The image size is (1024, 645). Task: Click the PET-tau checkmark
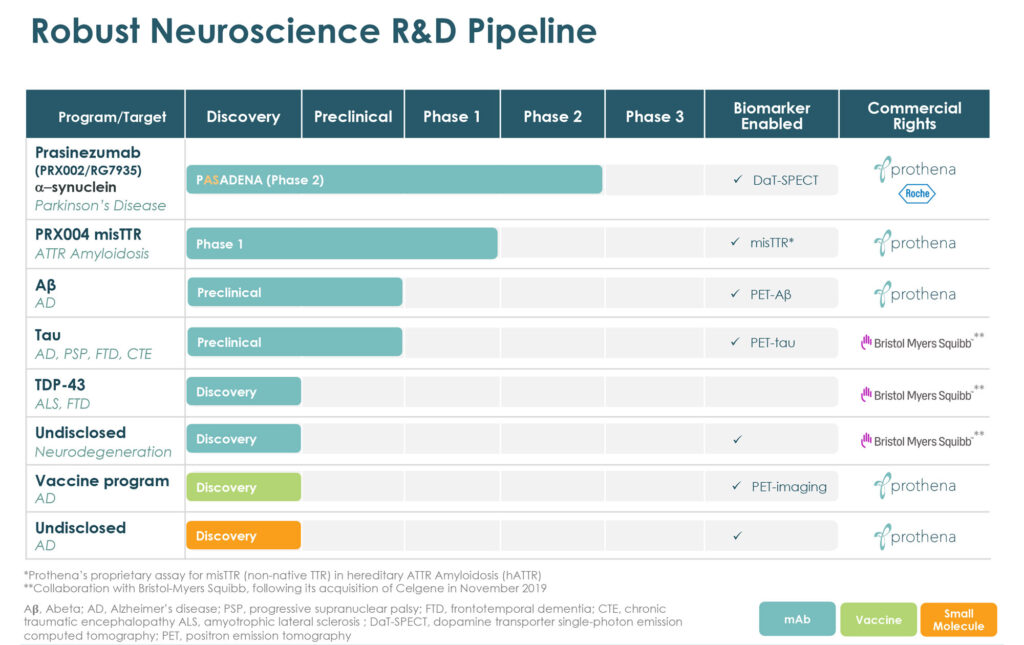point(735,342)
